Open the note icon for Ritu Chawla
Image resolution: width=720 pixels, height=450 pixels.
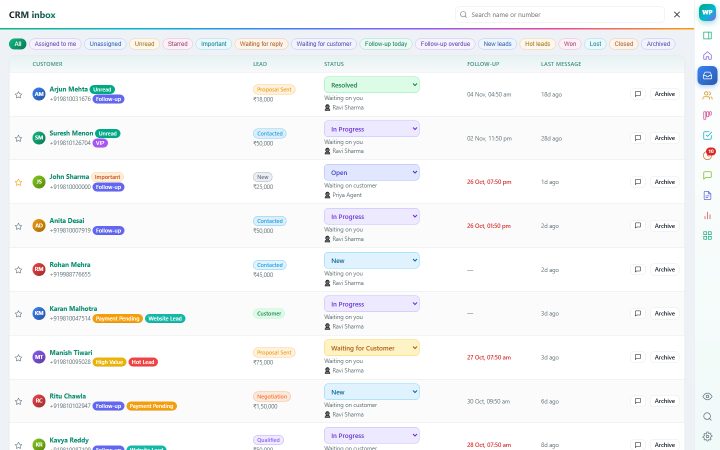[638, 401]
